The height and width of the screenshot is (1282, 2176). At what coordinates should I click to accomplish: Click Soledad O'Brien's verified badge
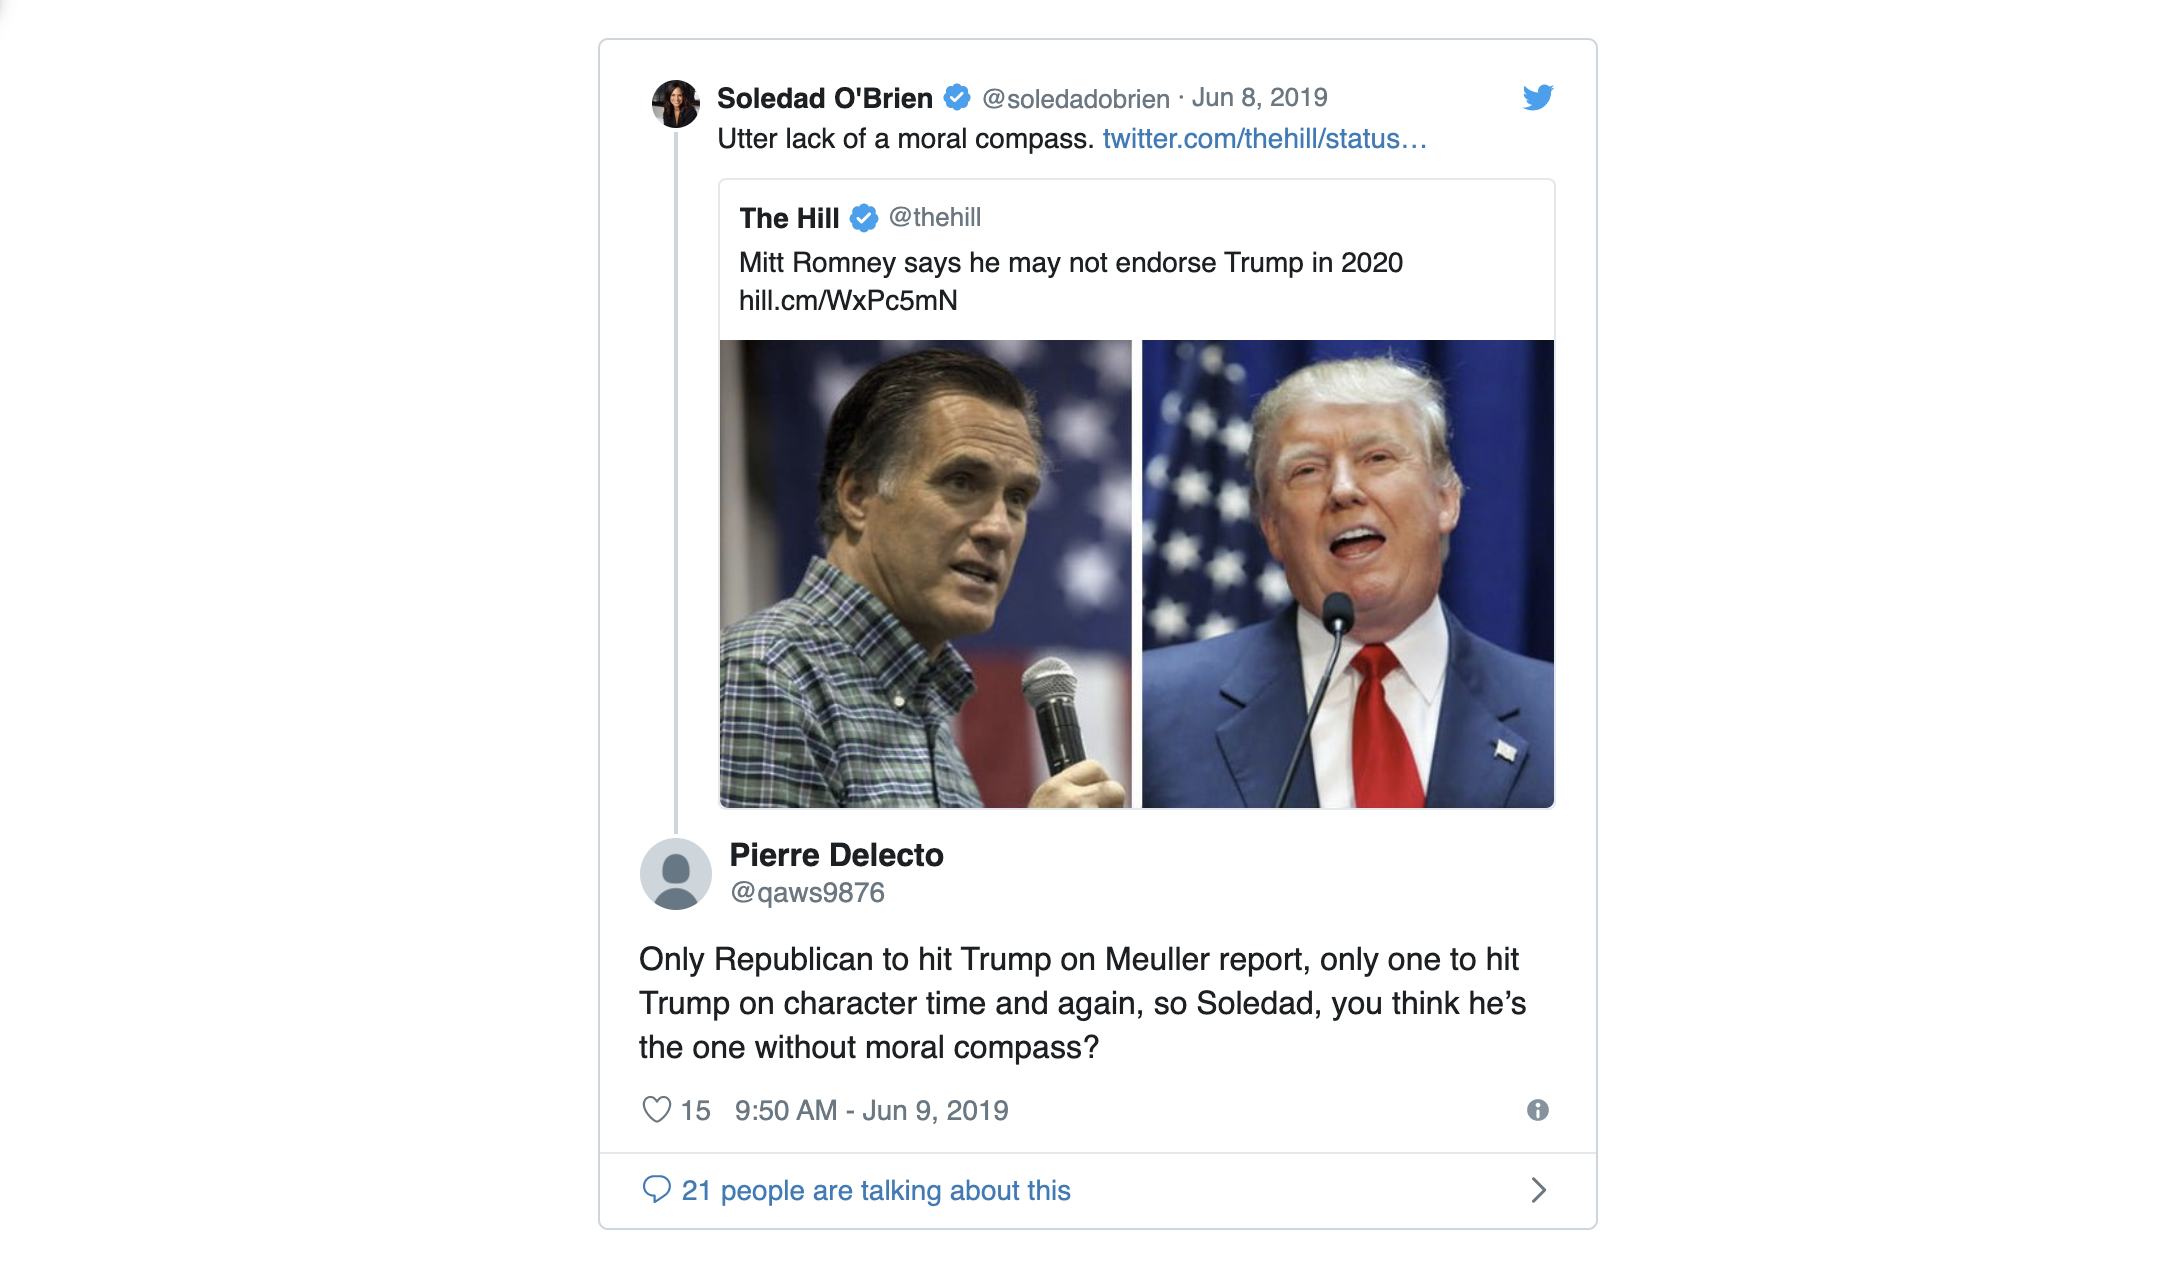[x=957, y=97]
